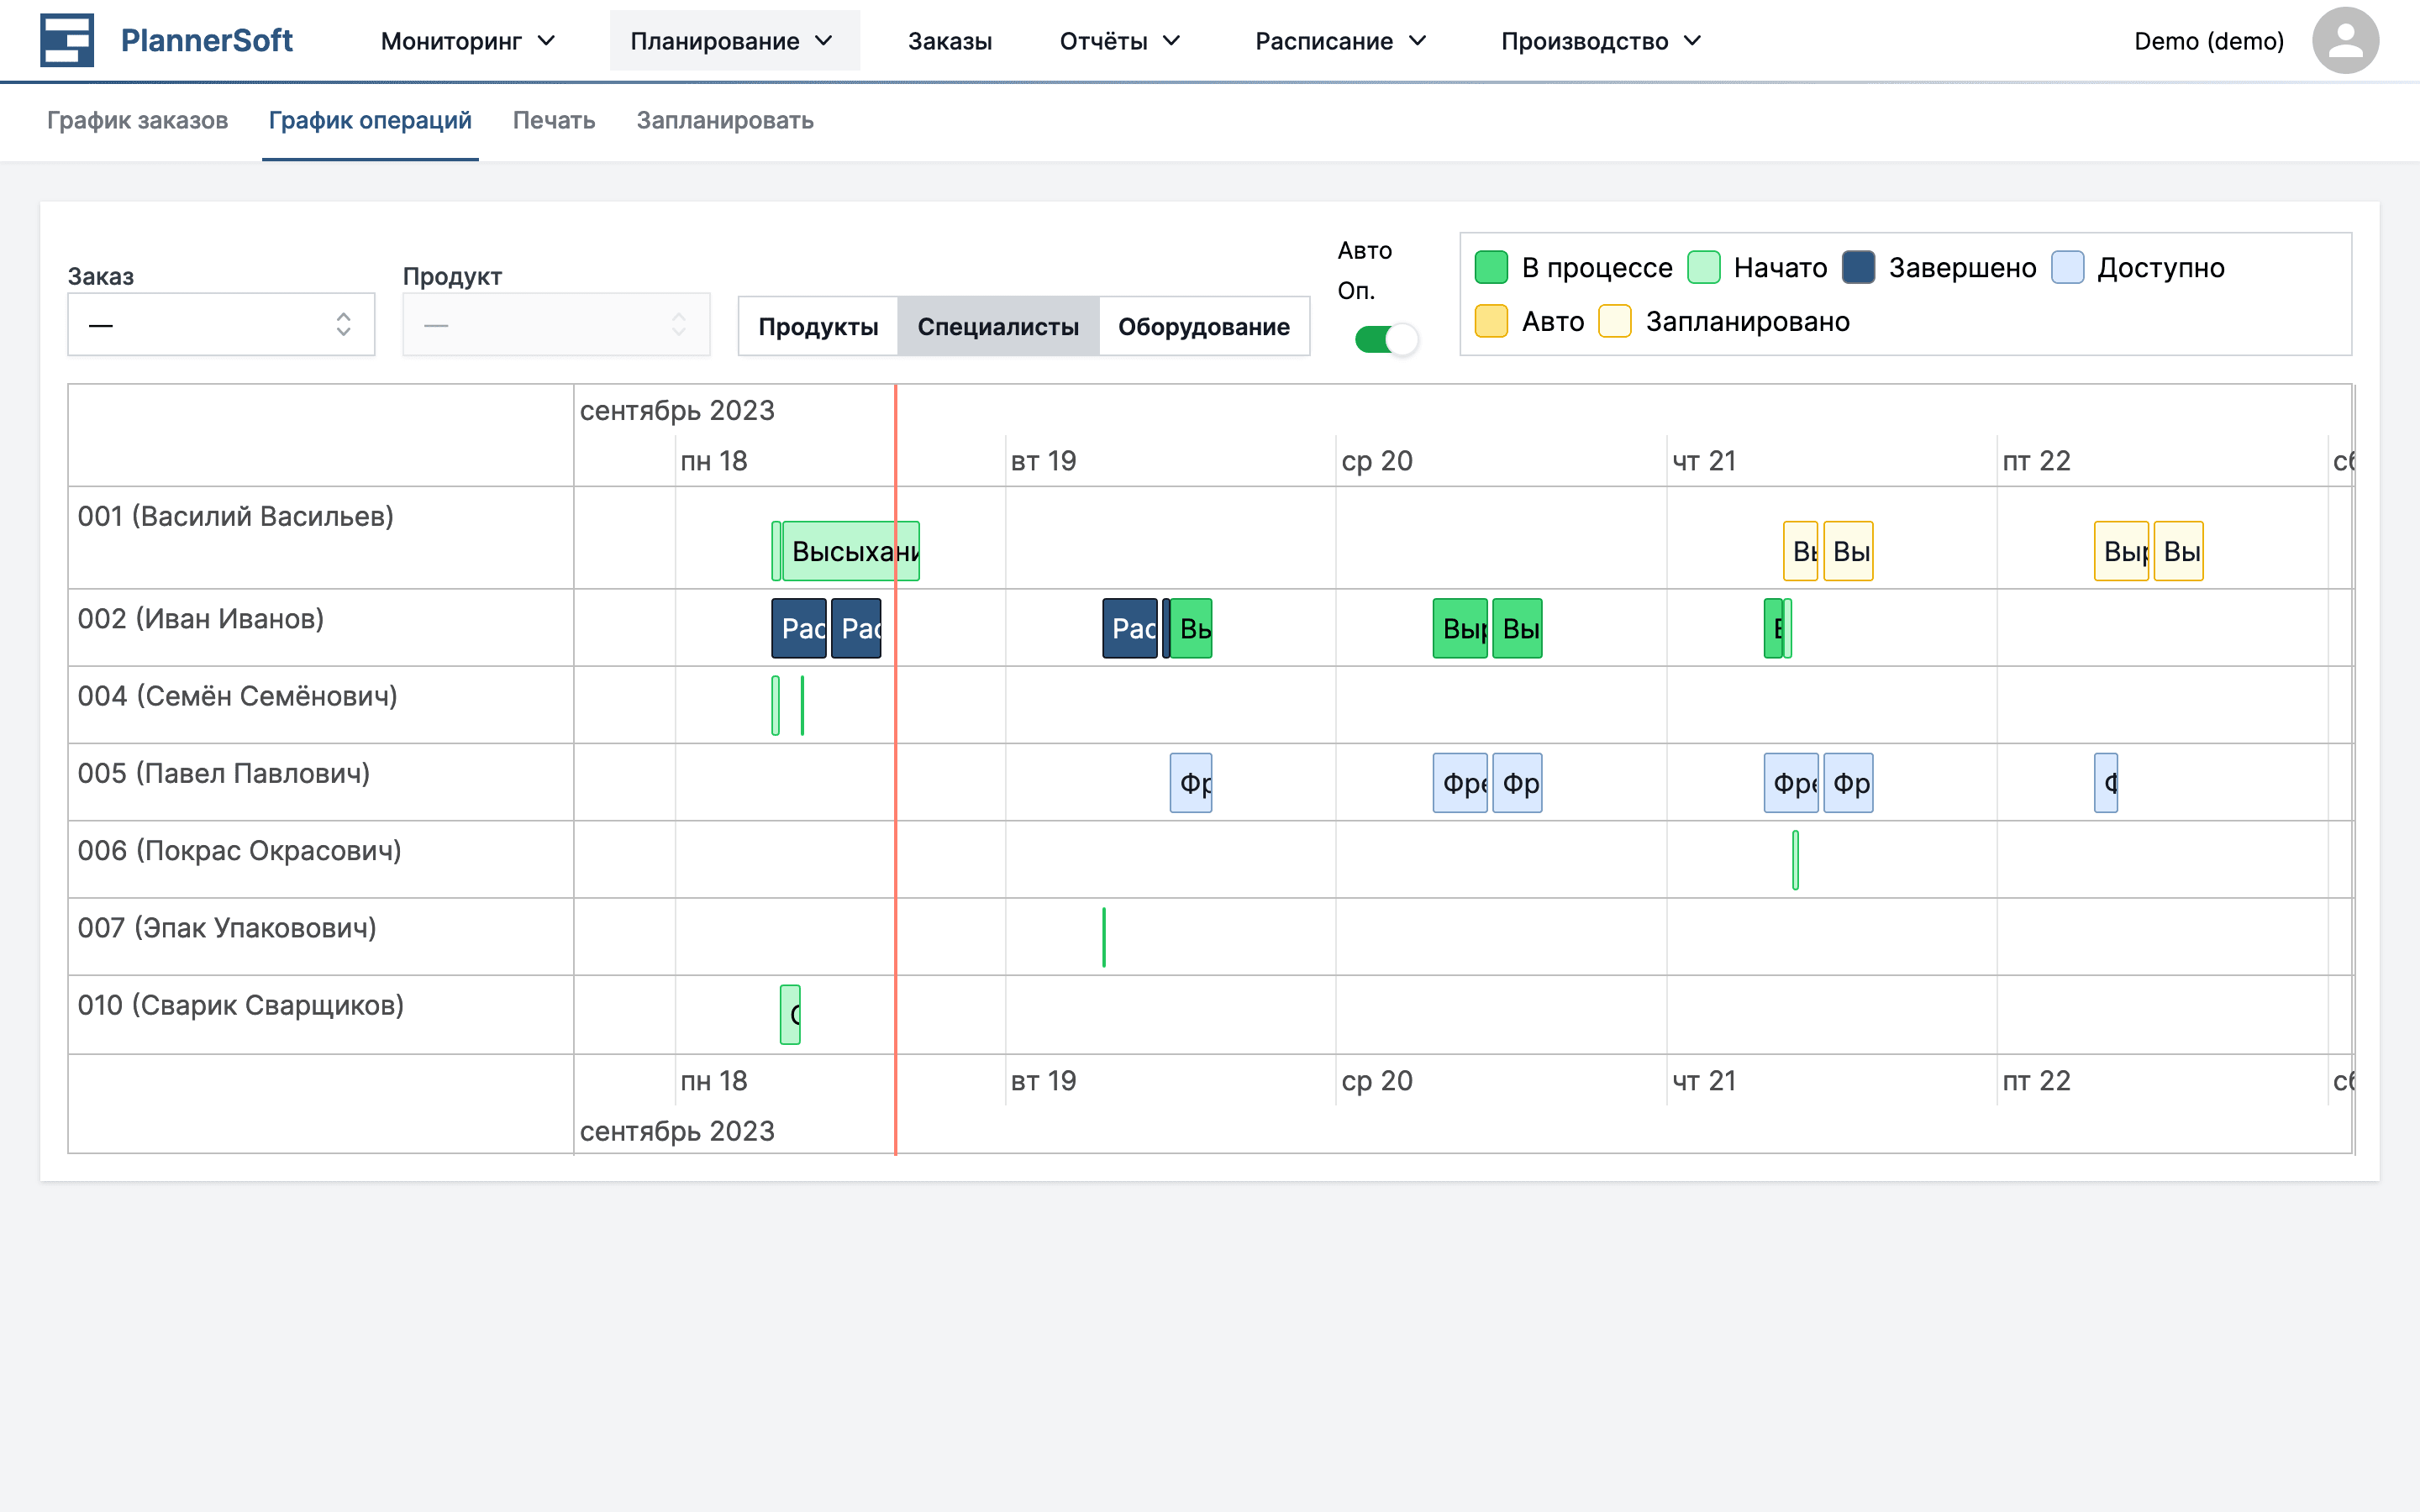Switch the view to "Оборудование"

click(1204, 326)
